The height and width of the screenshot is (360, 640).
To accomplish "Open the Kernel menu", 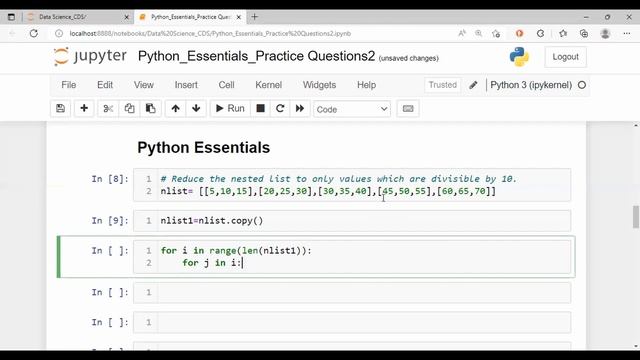I will pyautogui.click(x=269, y=85).
